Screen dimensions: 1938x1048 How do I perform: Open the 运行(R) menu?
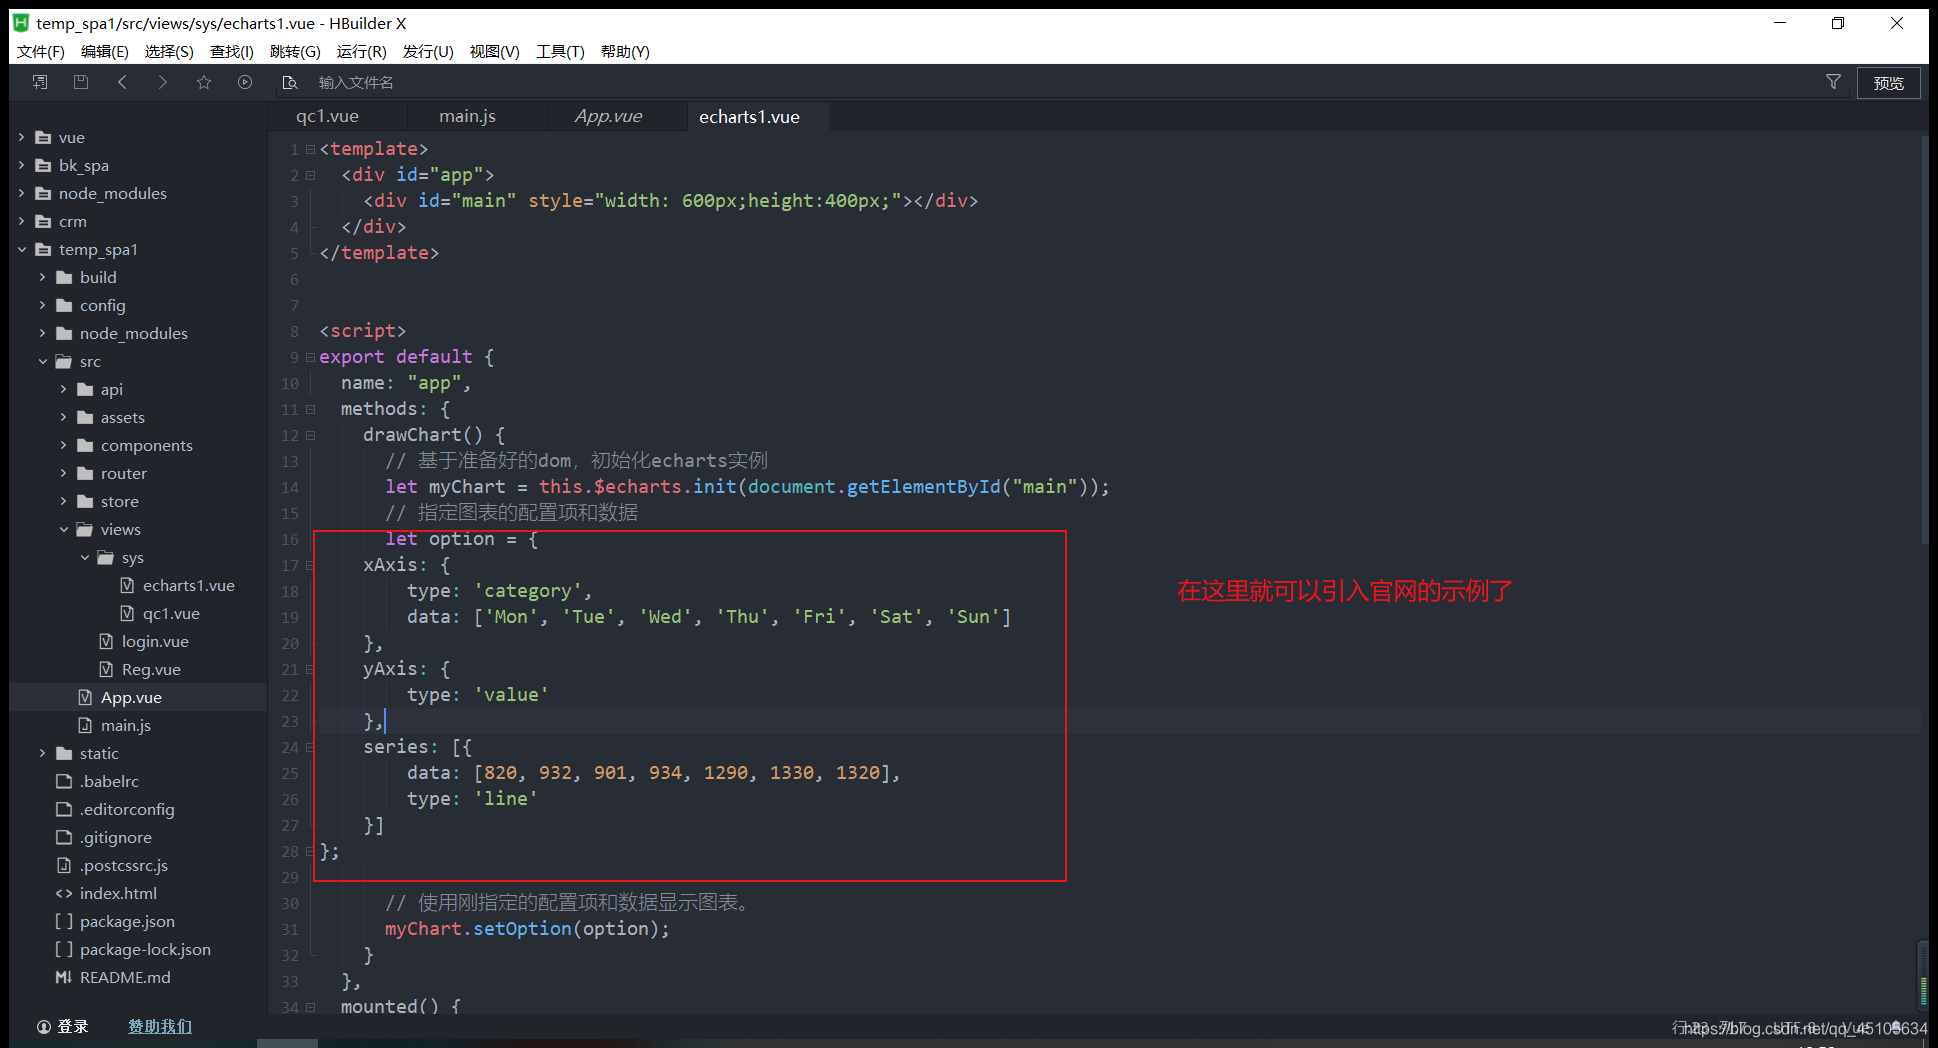362,51
